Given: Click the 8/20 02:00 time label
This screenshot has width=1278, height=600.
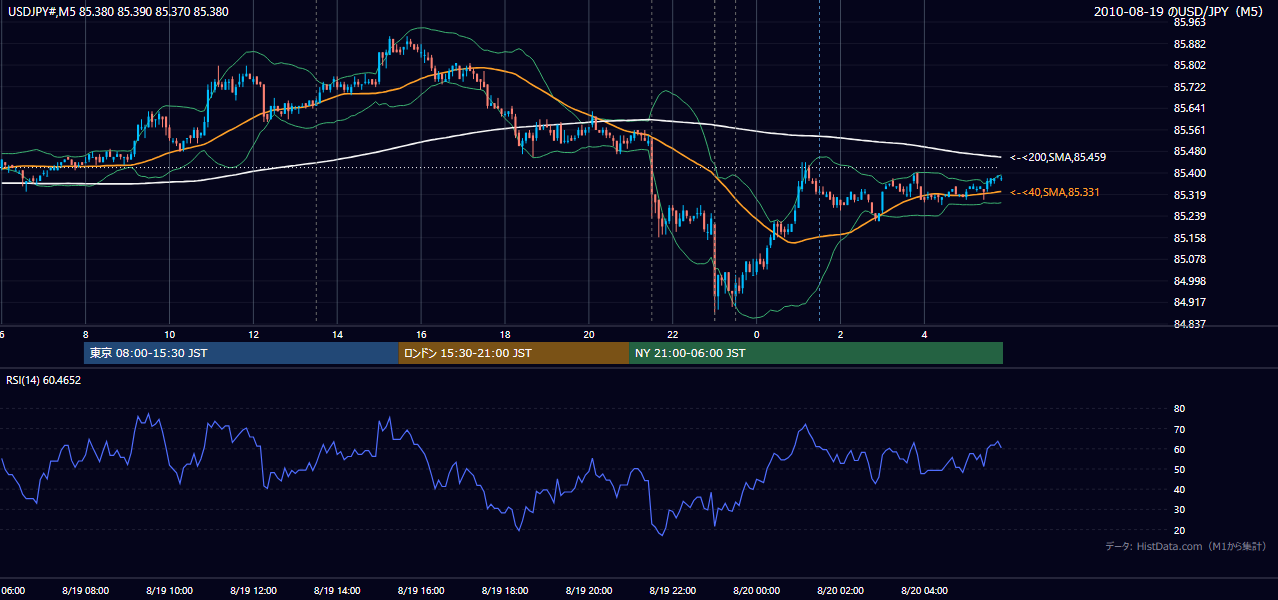Looking at the screenshot, I should click(841, 590).
